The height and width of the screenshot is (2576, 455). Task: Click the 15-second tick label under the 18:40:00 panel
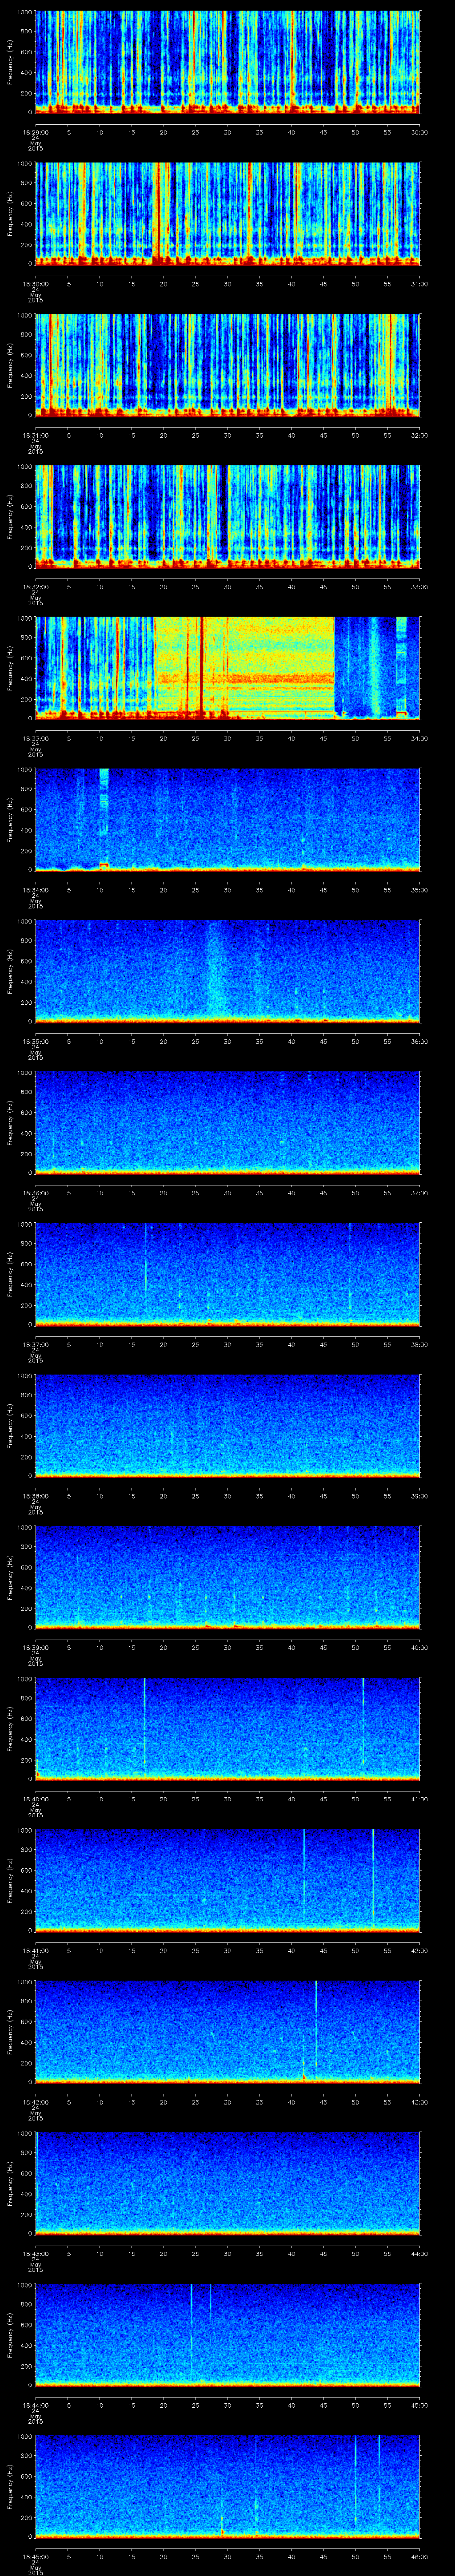(131, 1798)
